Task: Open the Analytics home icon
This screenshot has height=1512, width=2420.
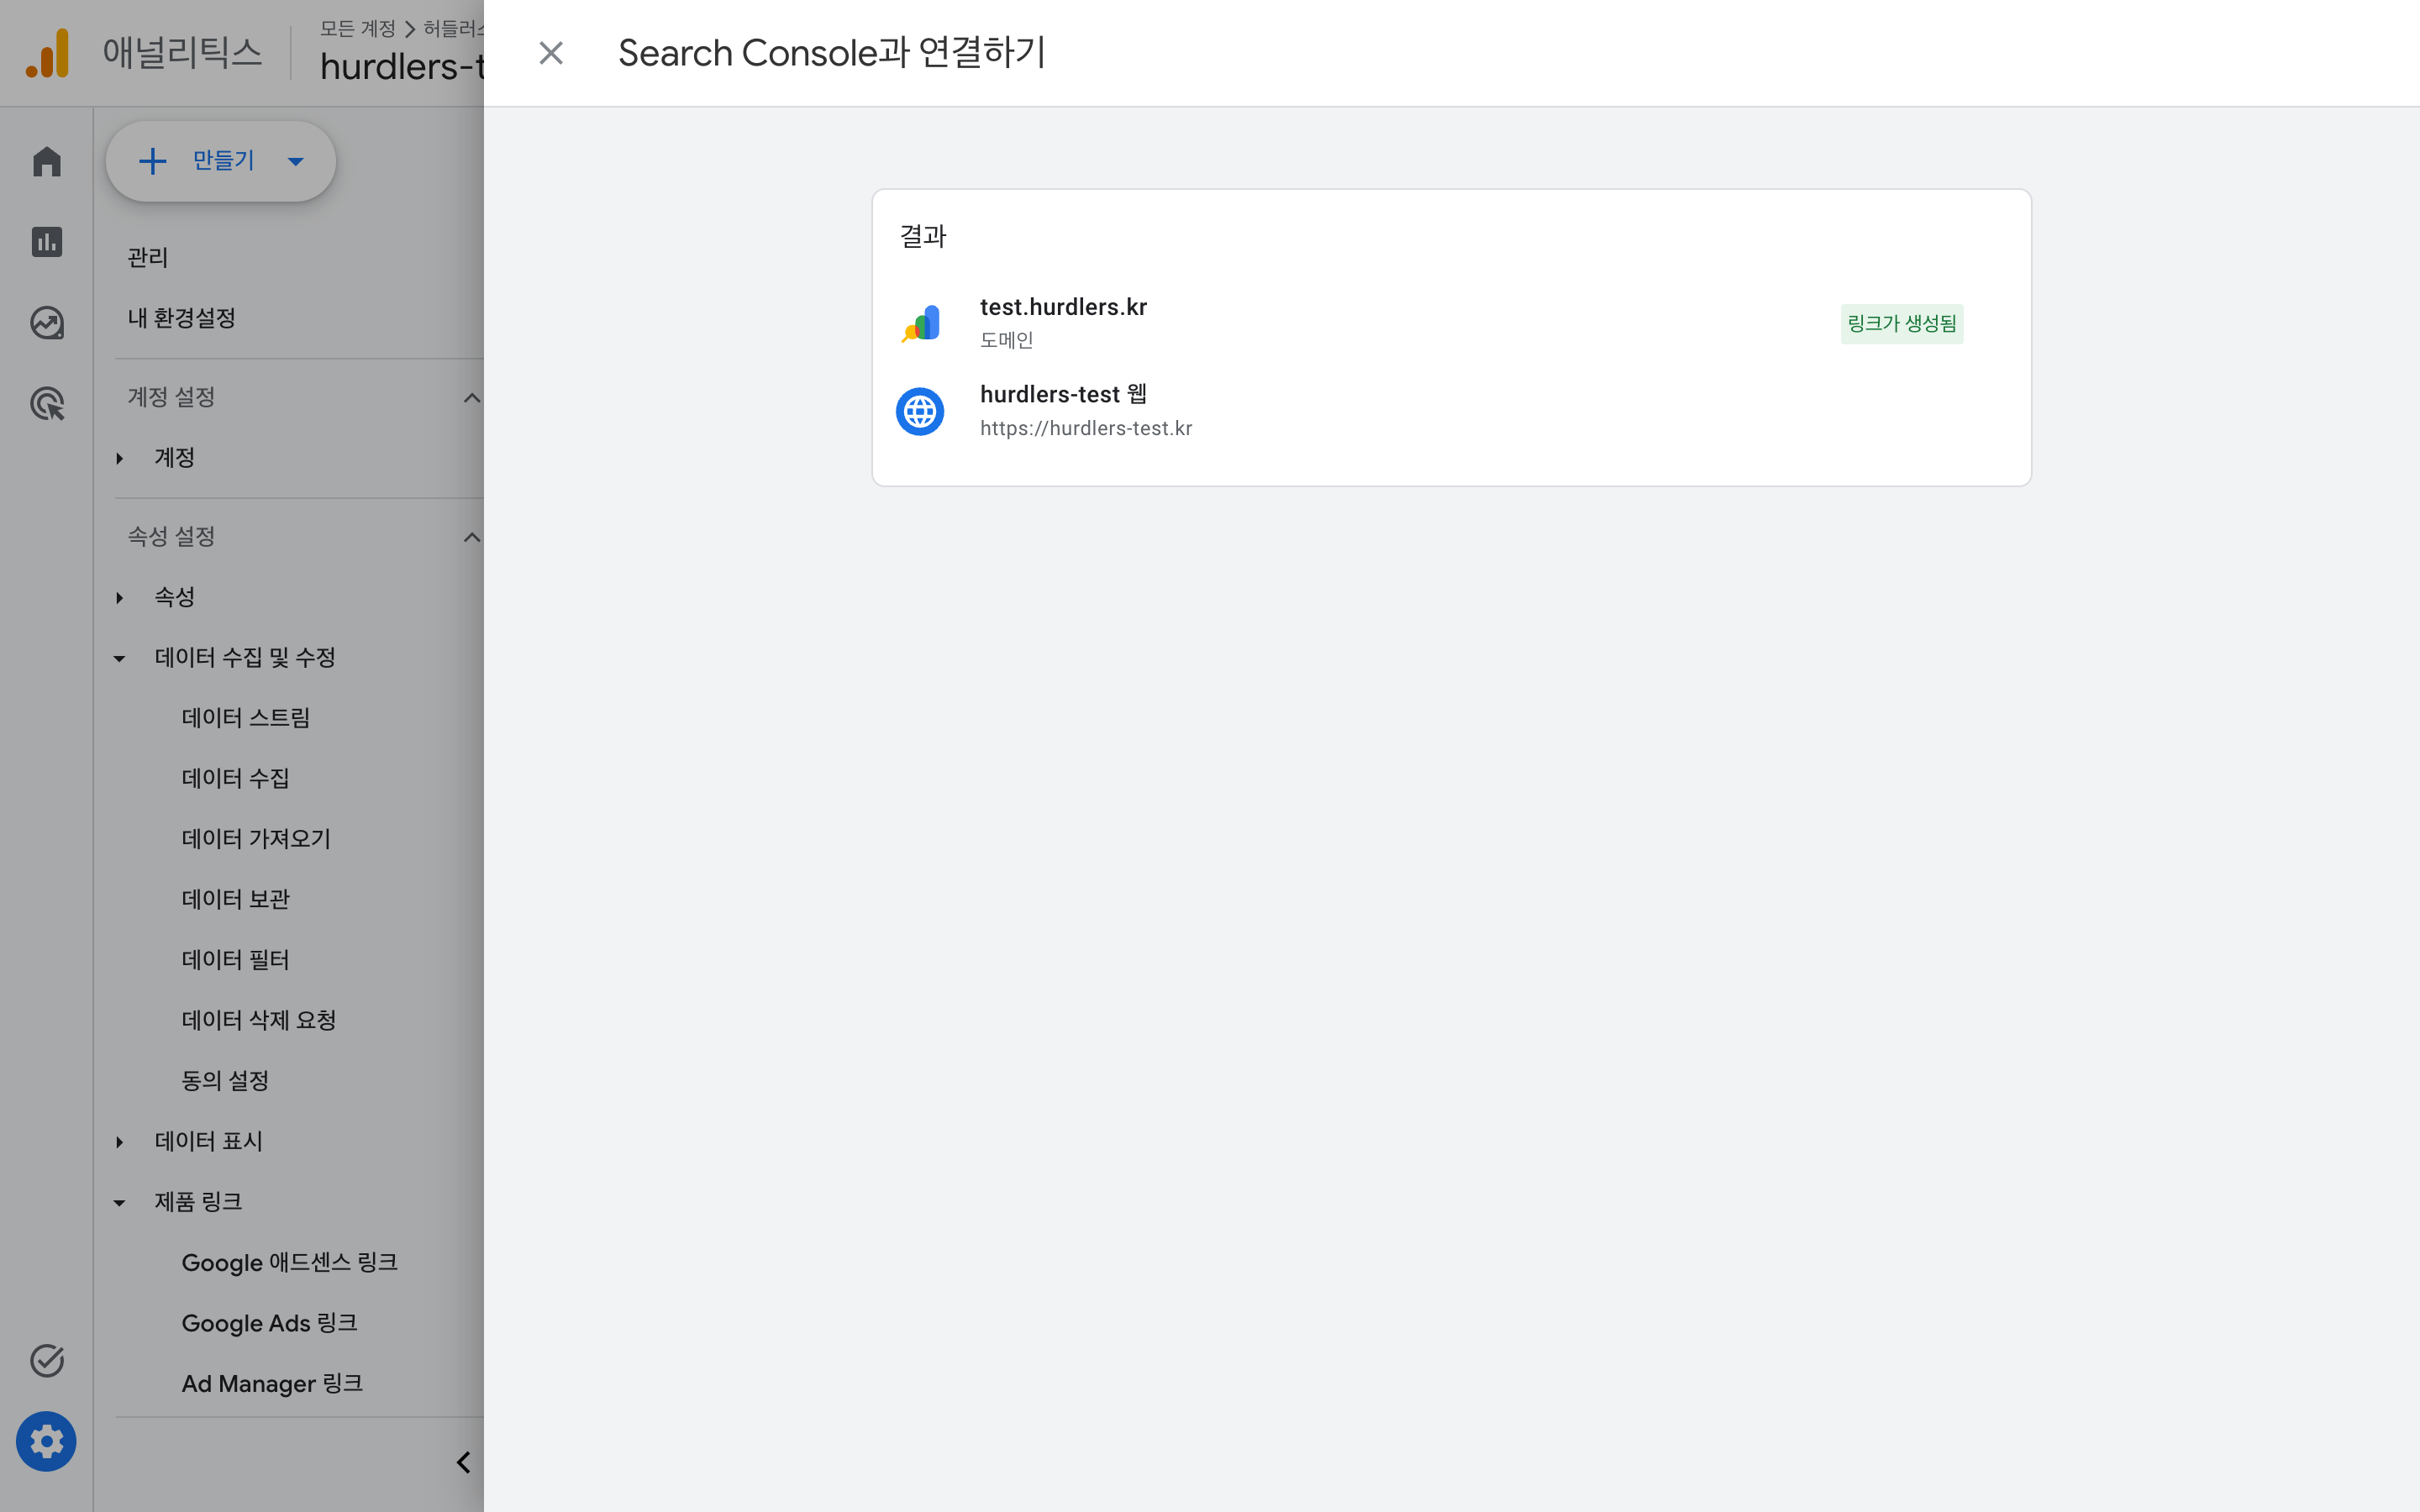Action: [47, 161]
